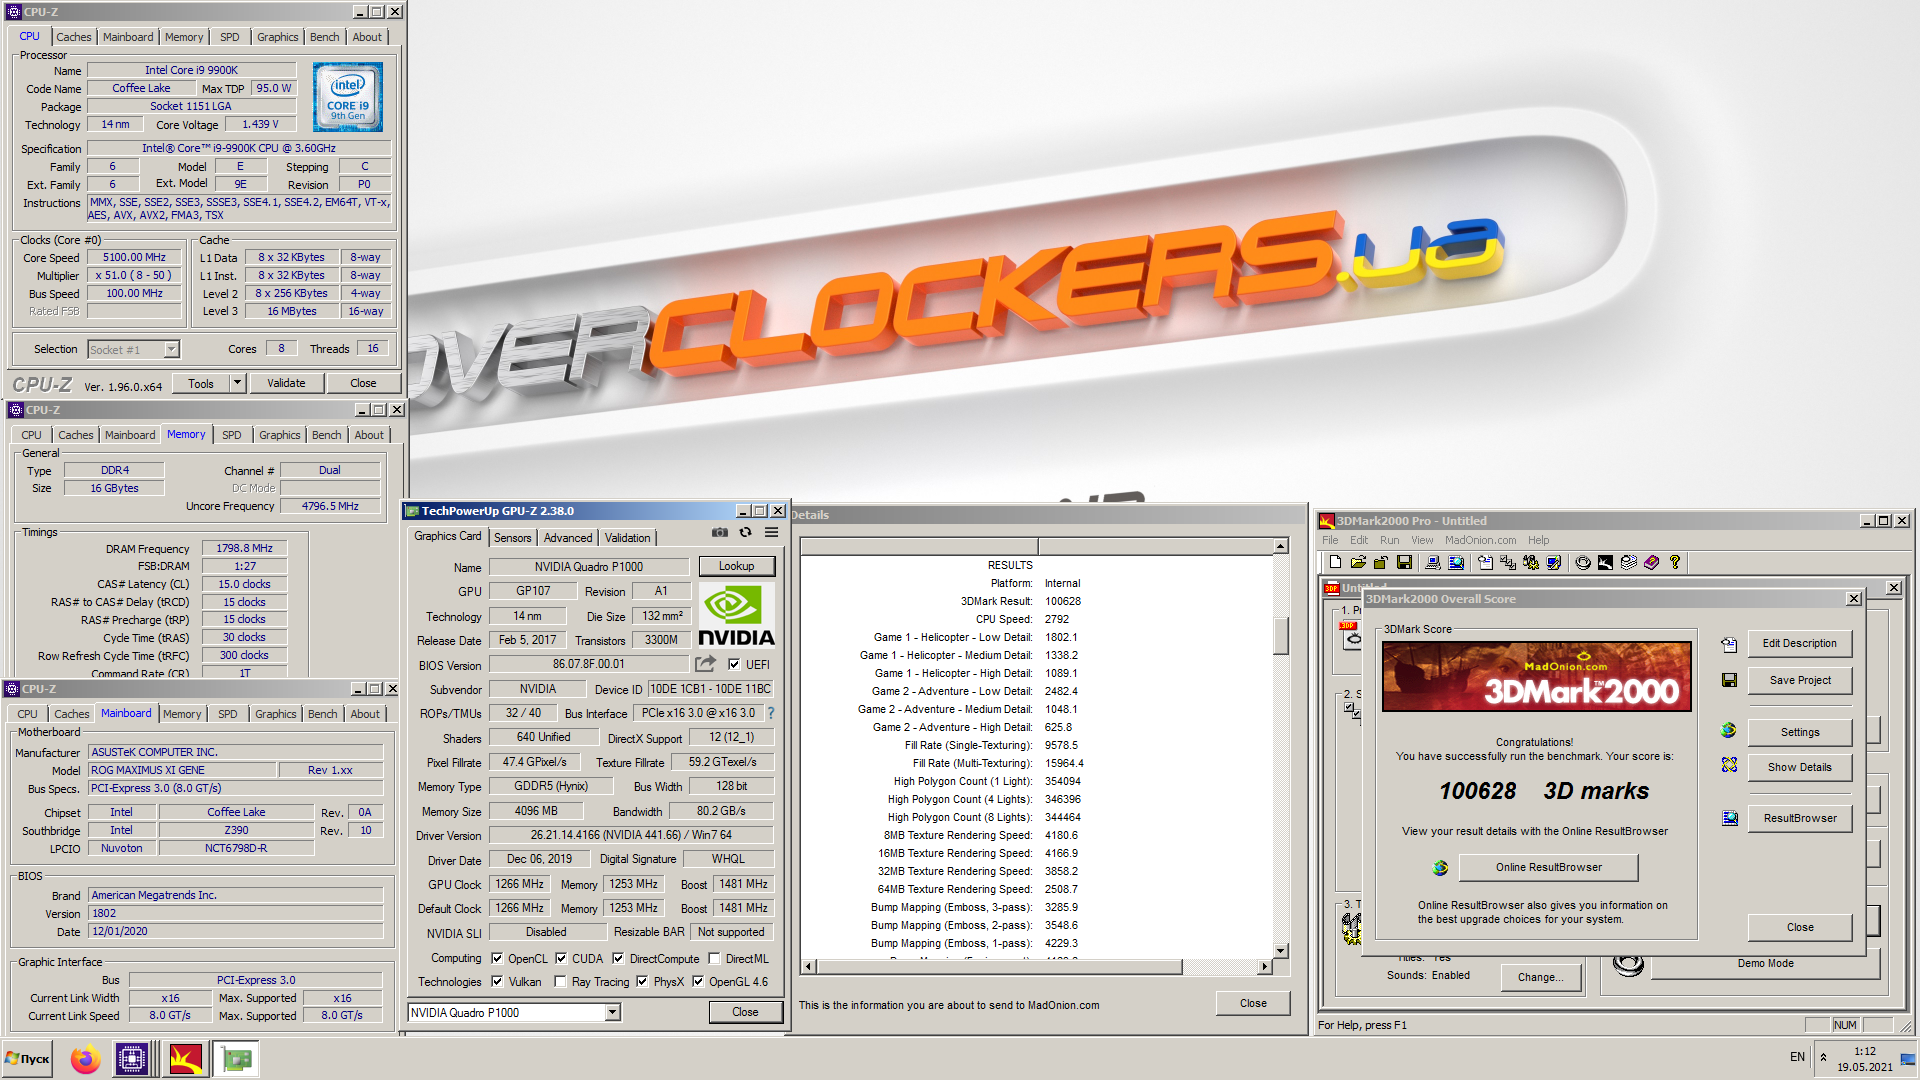Open the Caches tab in the top CPU-Z window
The width and height of the screenshot is (1920, 1080).
(74, 37)
